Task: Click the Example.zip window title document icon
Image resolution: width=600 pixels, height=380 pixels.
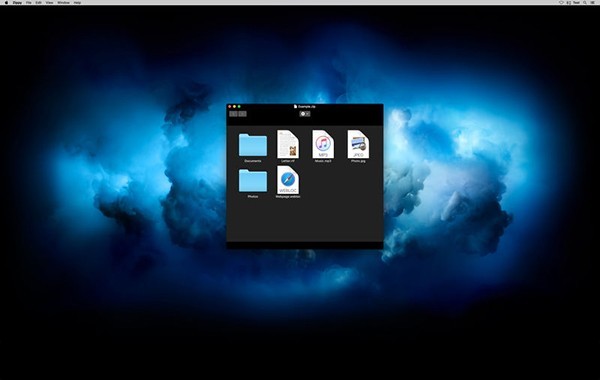Action: click(x=295, y=106)
